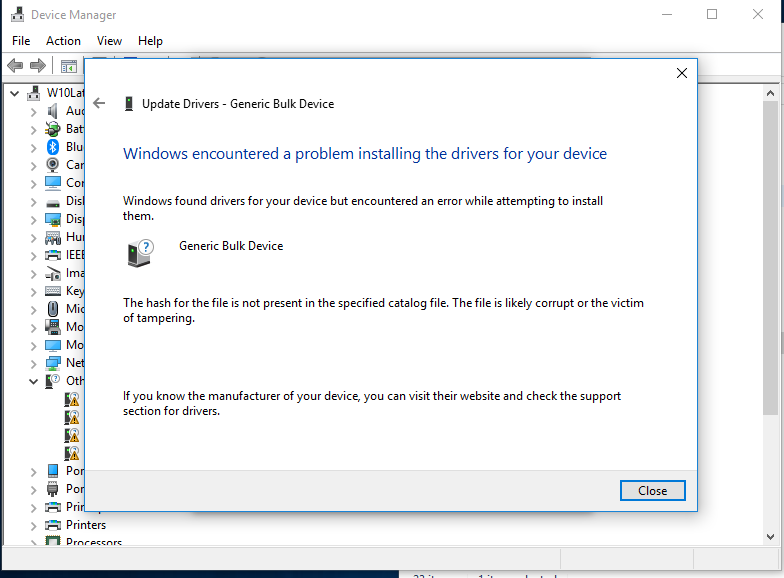Click the toolbar Back arrow
784x578 pixels.
pyautogui.click(x=16, y=66)
